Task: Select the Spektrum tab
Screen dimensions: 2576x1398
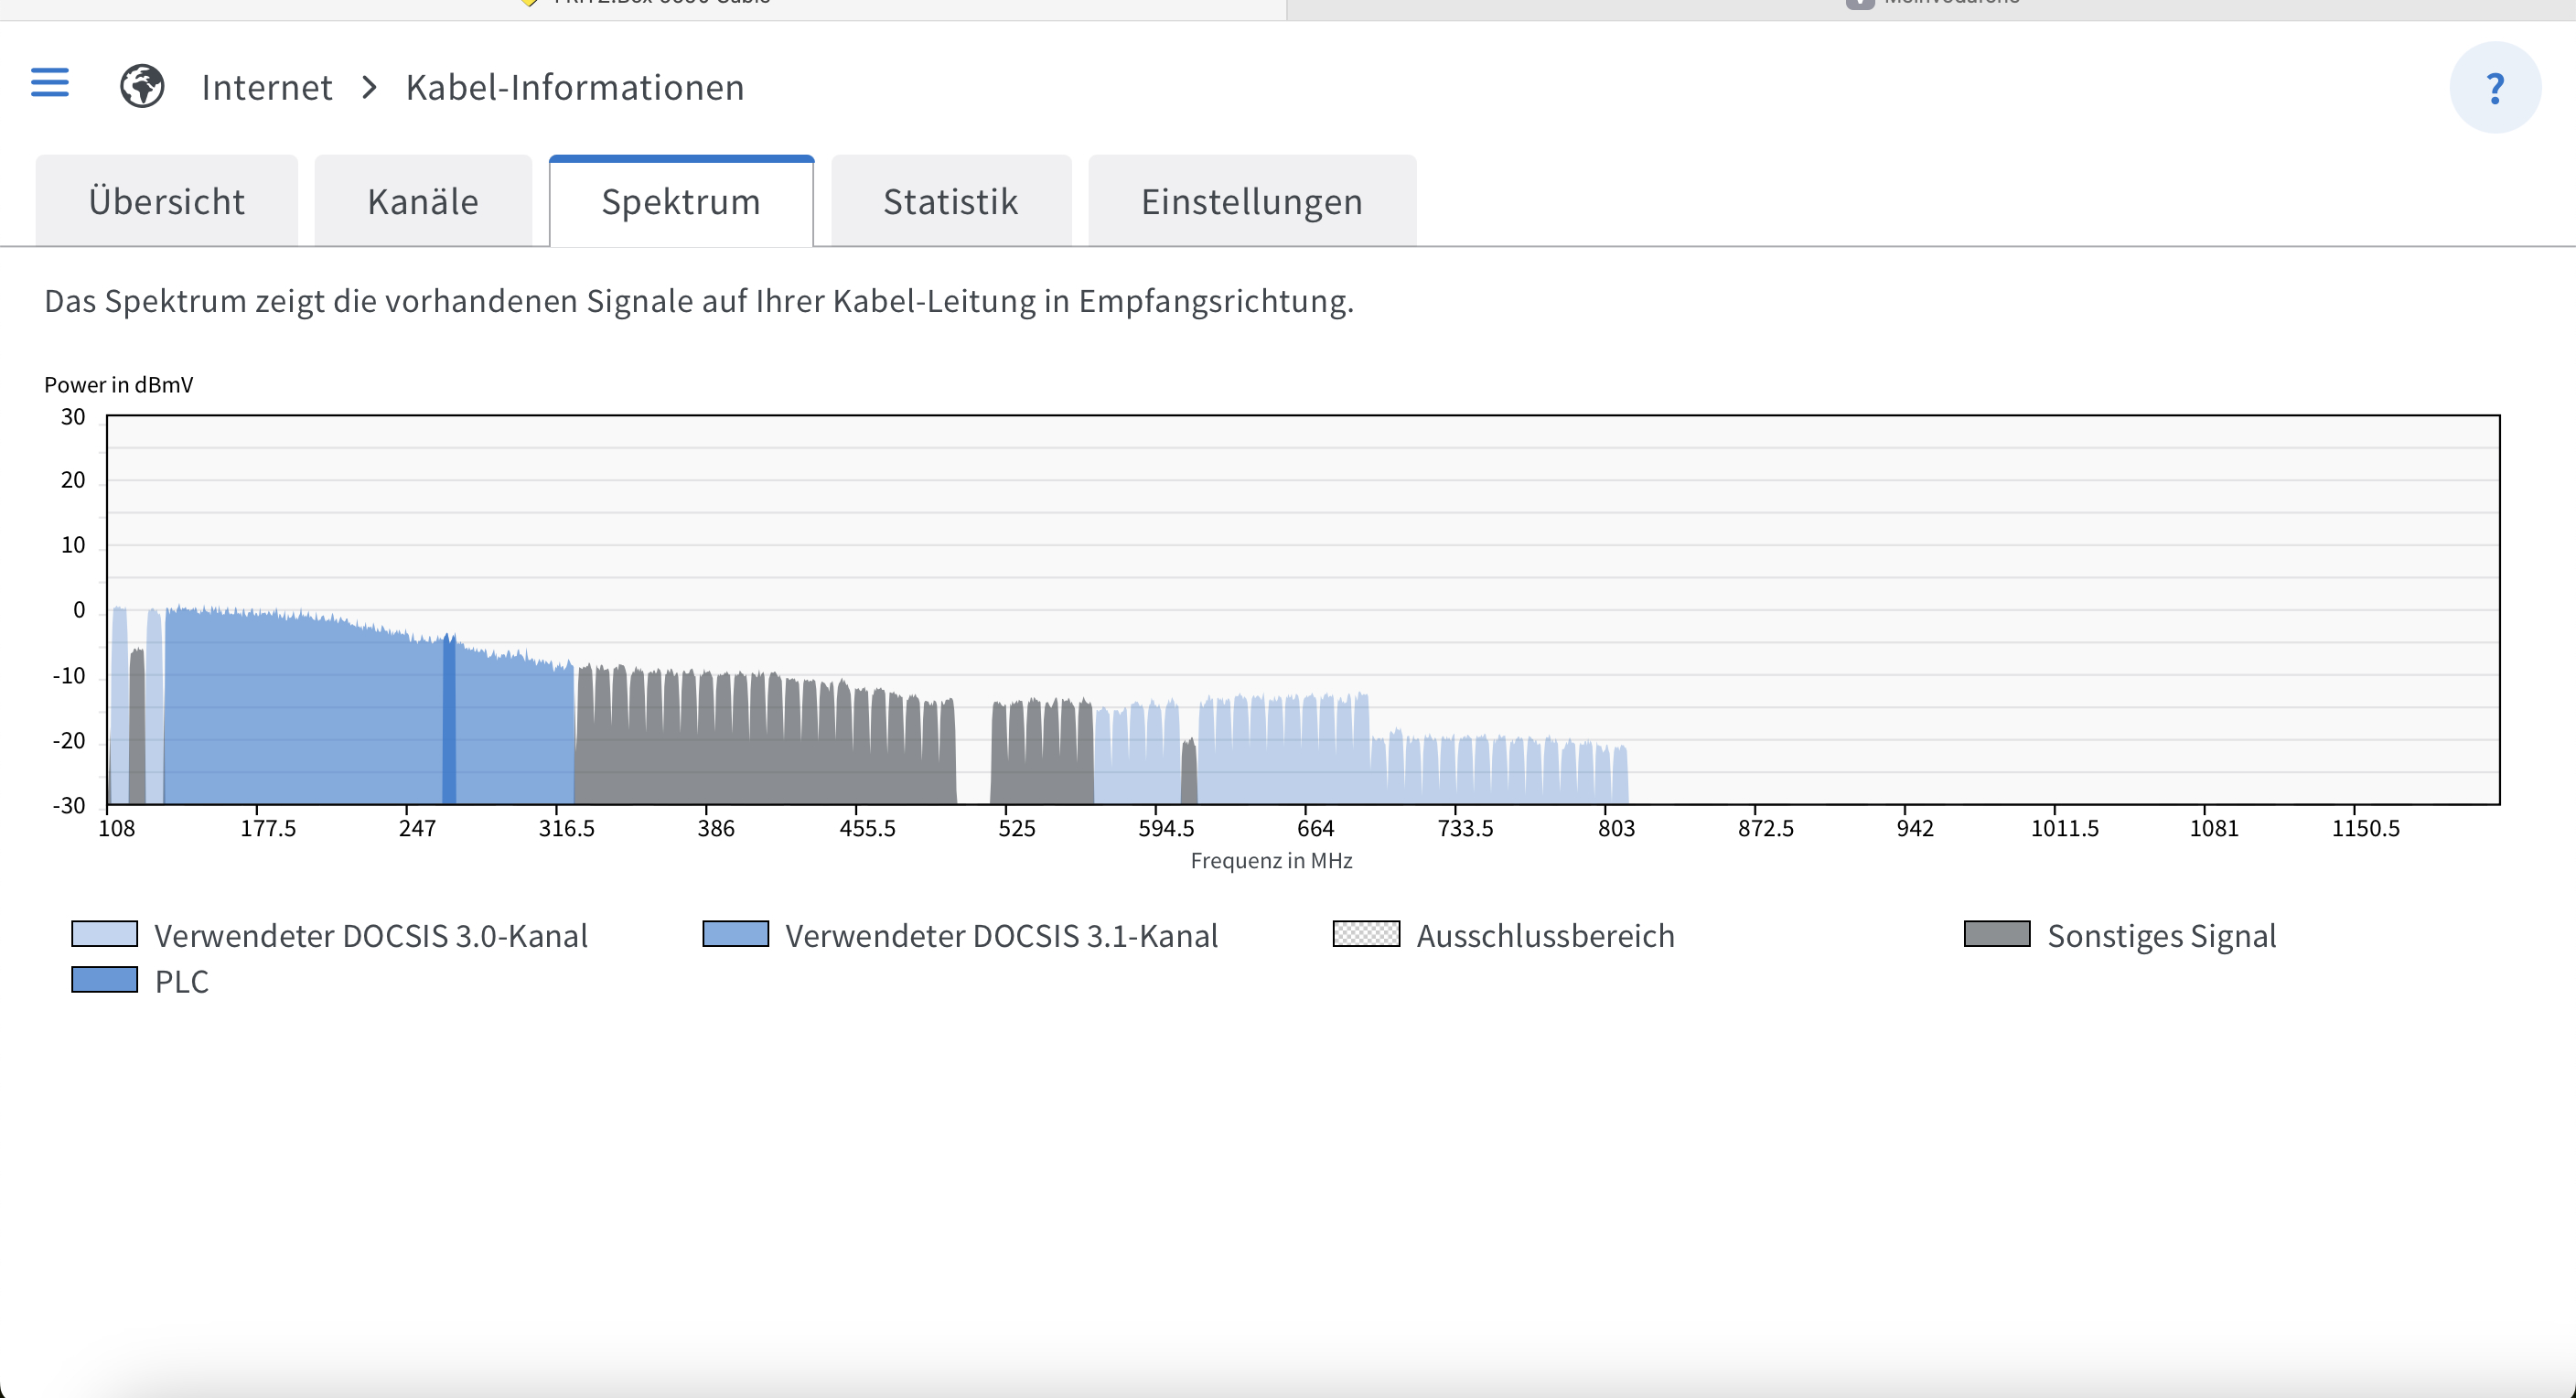Action: (x=681, y=202)
